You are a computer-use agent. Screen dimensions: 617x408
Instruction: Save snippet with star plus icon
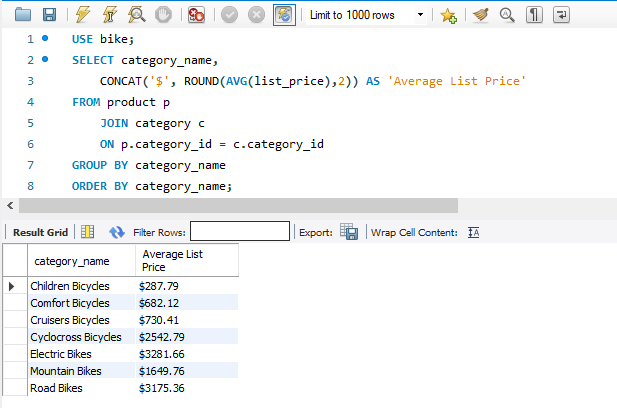448,16
